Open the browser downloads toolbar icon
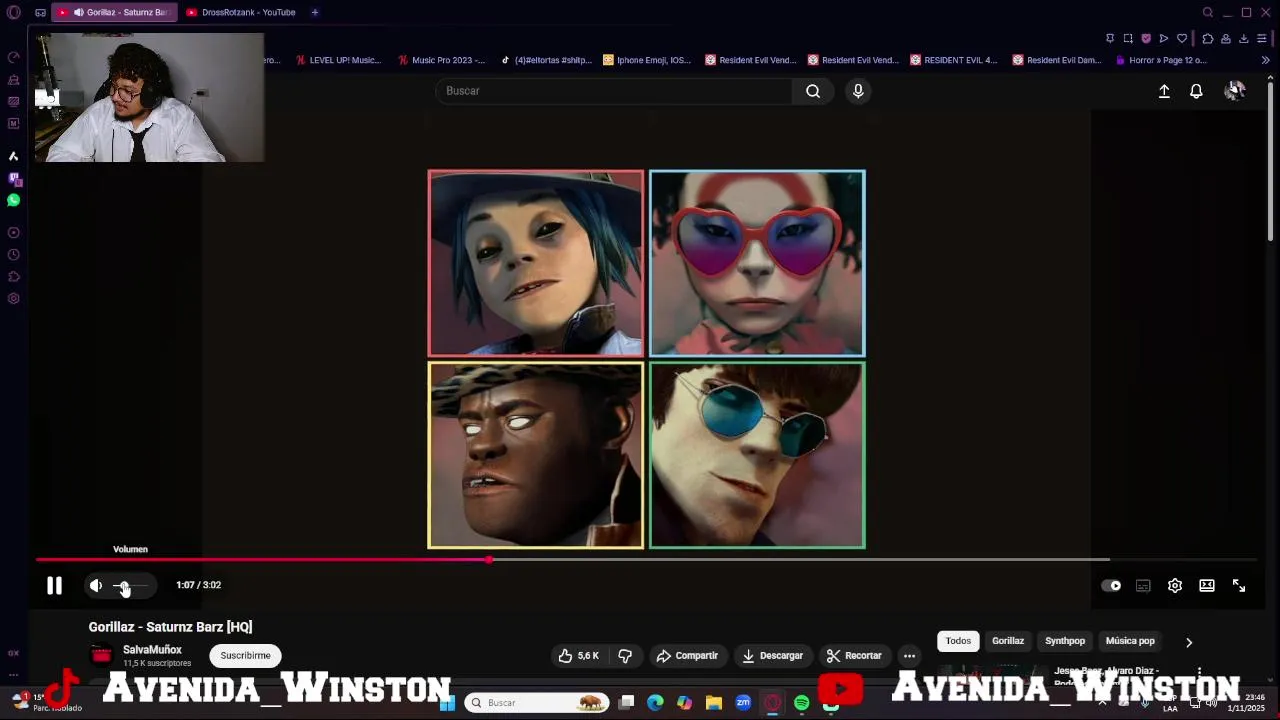 [1244, 38]
